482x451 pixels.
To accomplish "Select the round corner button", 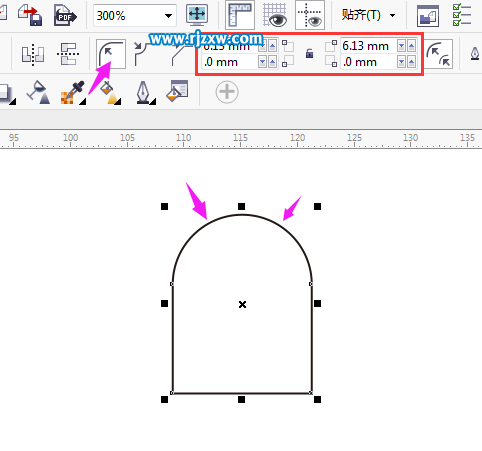I will [111, 53].
